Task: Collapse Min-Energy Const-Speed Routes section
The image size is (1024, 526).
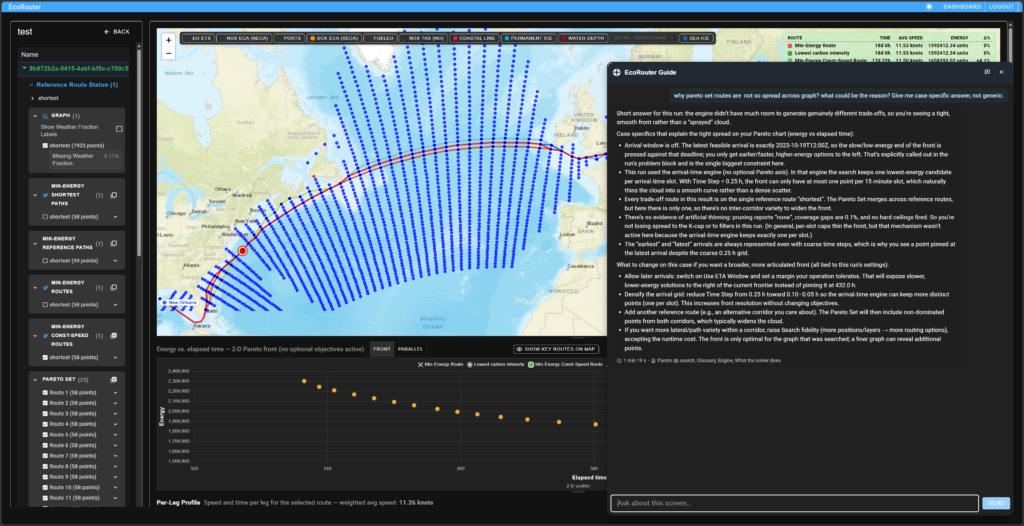Action: pyautogui.click(x=35, y=336)
